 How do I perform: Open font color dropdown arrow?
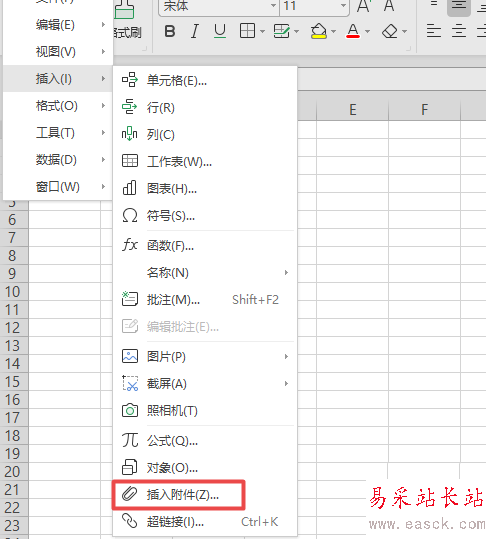[x=367, y=32]
